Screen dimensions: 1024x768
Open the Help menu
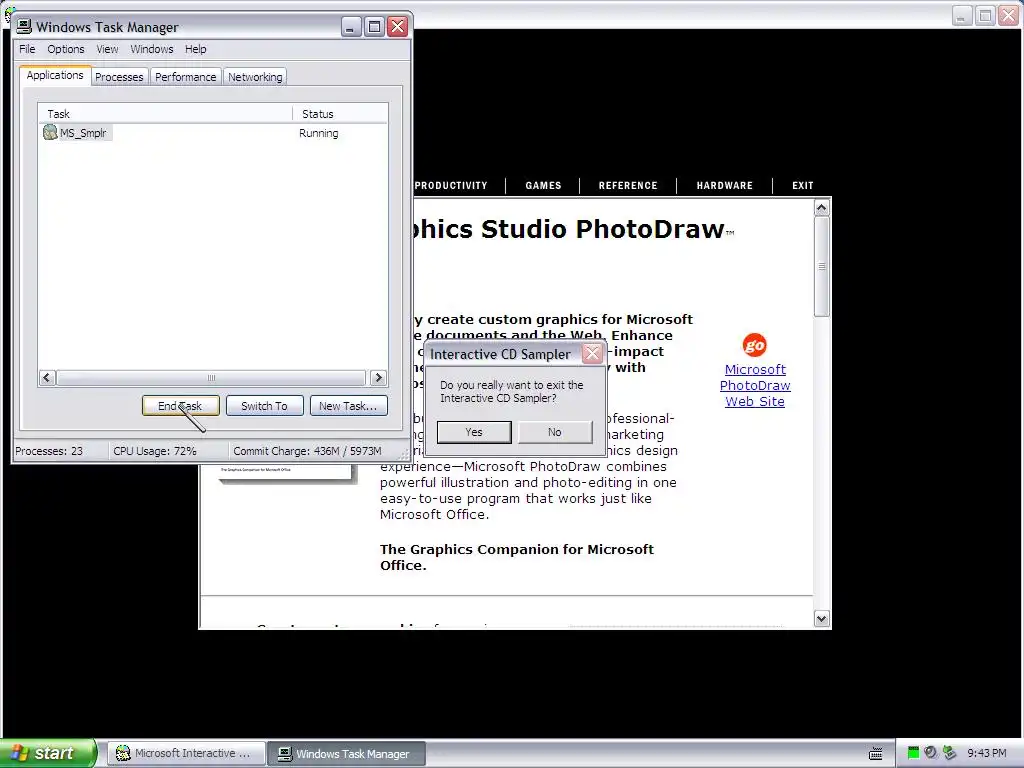point(195,49)
